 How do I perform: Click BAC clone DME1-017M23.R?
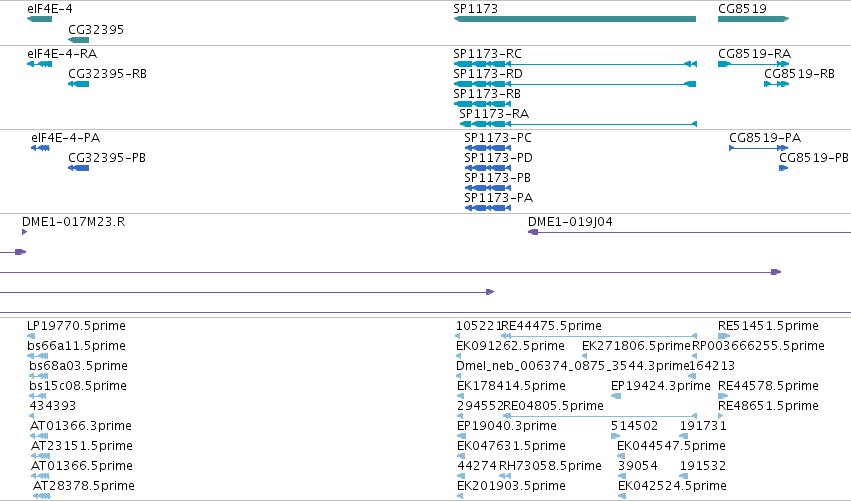click(x=24, y=232)
